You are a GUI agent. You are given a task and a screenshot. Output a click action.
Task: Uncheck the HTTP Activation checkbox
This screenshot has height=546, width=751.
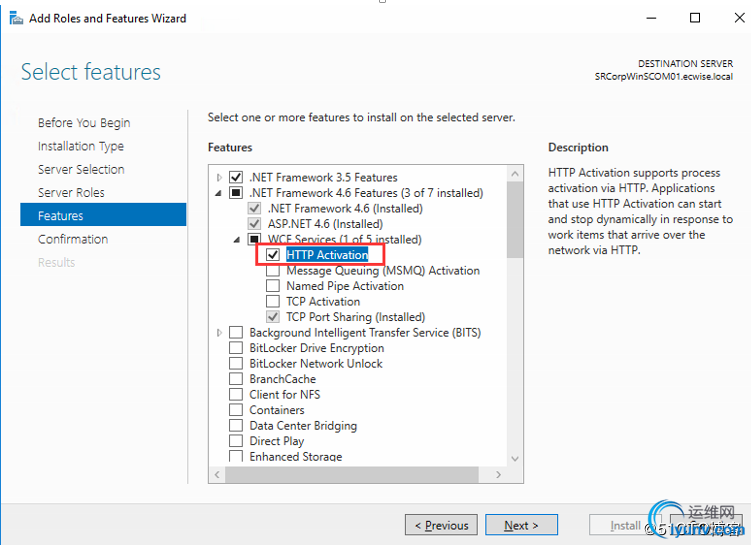coord(273,255)
